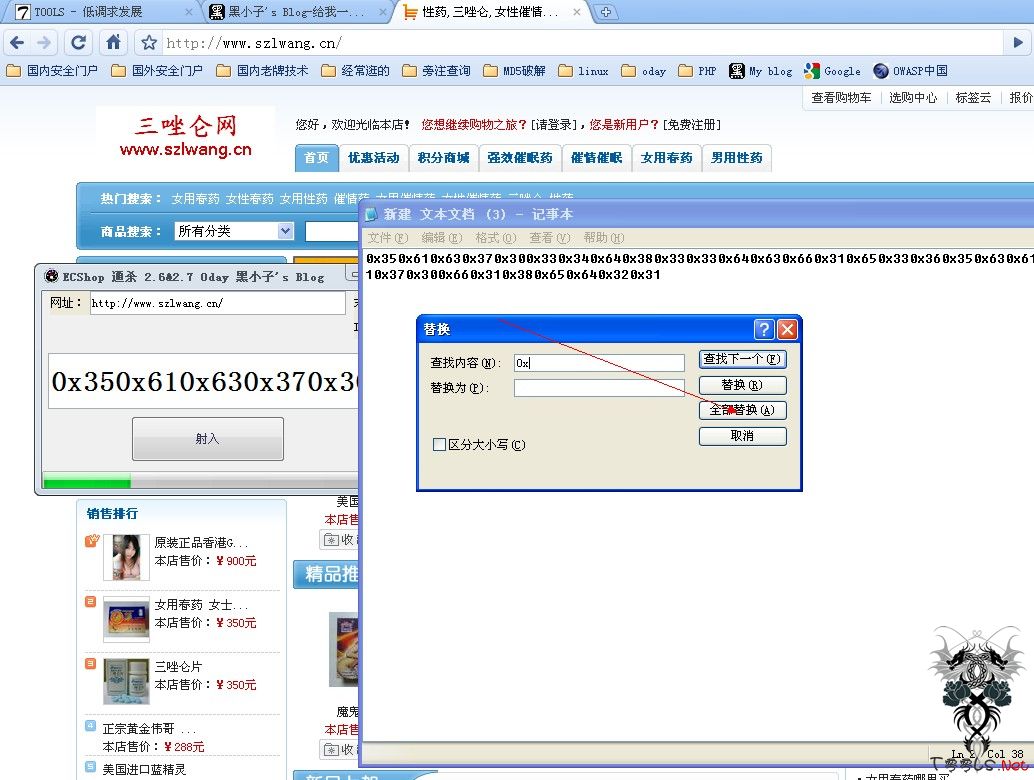Reload the page with refresh icon

pos(78,43)
